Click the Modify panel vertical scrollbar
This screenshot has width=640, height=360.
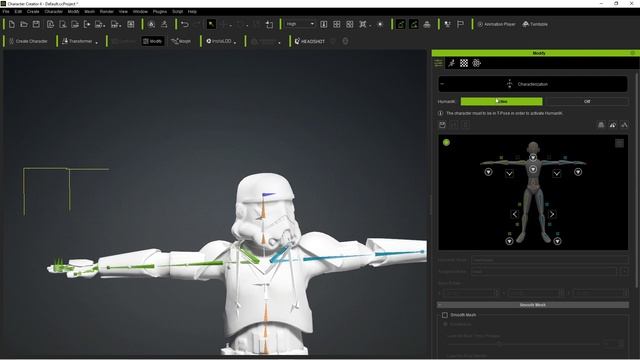tap(637, 180)
